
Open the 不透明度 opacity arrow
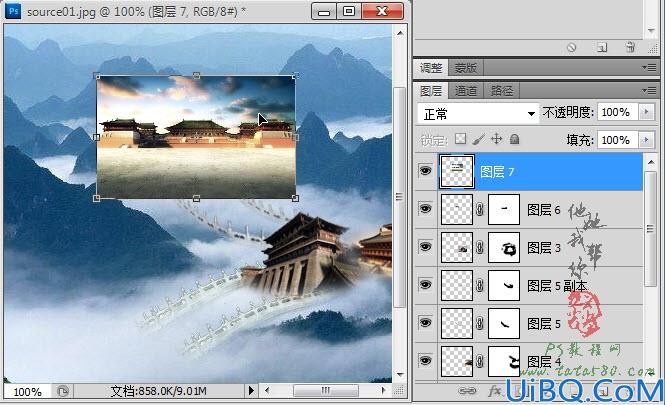647,112
